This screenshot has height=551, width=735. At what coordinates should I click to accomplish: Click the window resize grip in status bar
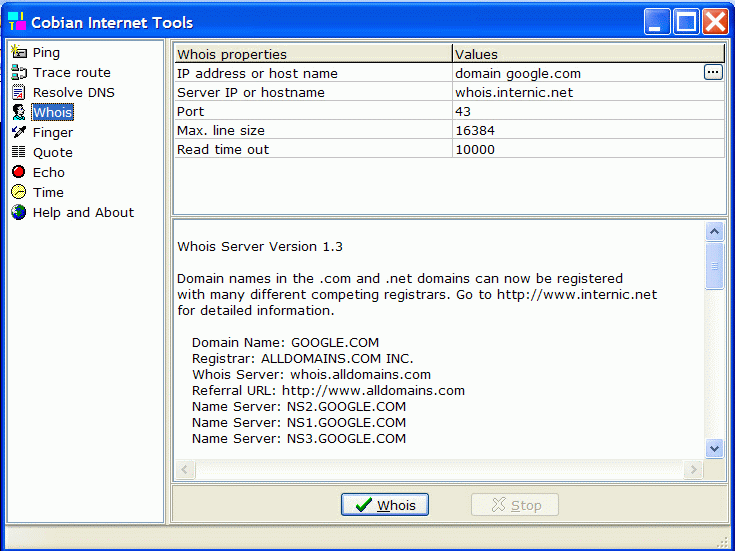coord(723,542)
